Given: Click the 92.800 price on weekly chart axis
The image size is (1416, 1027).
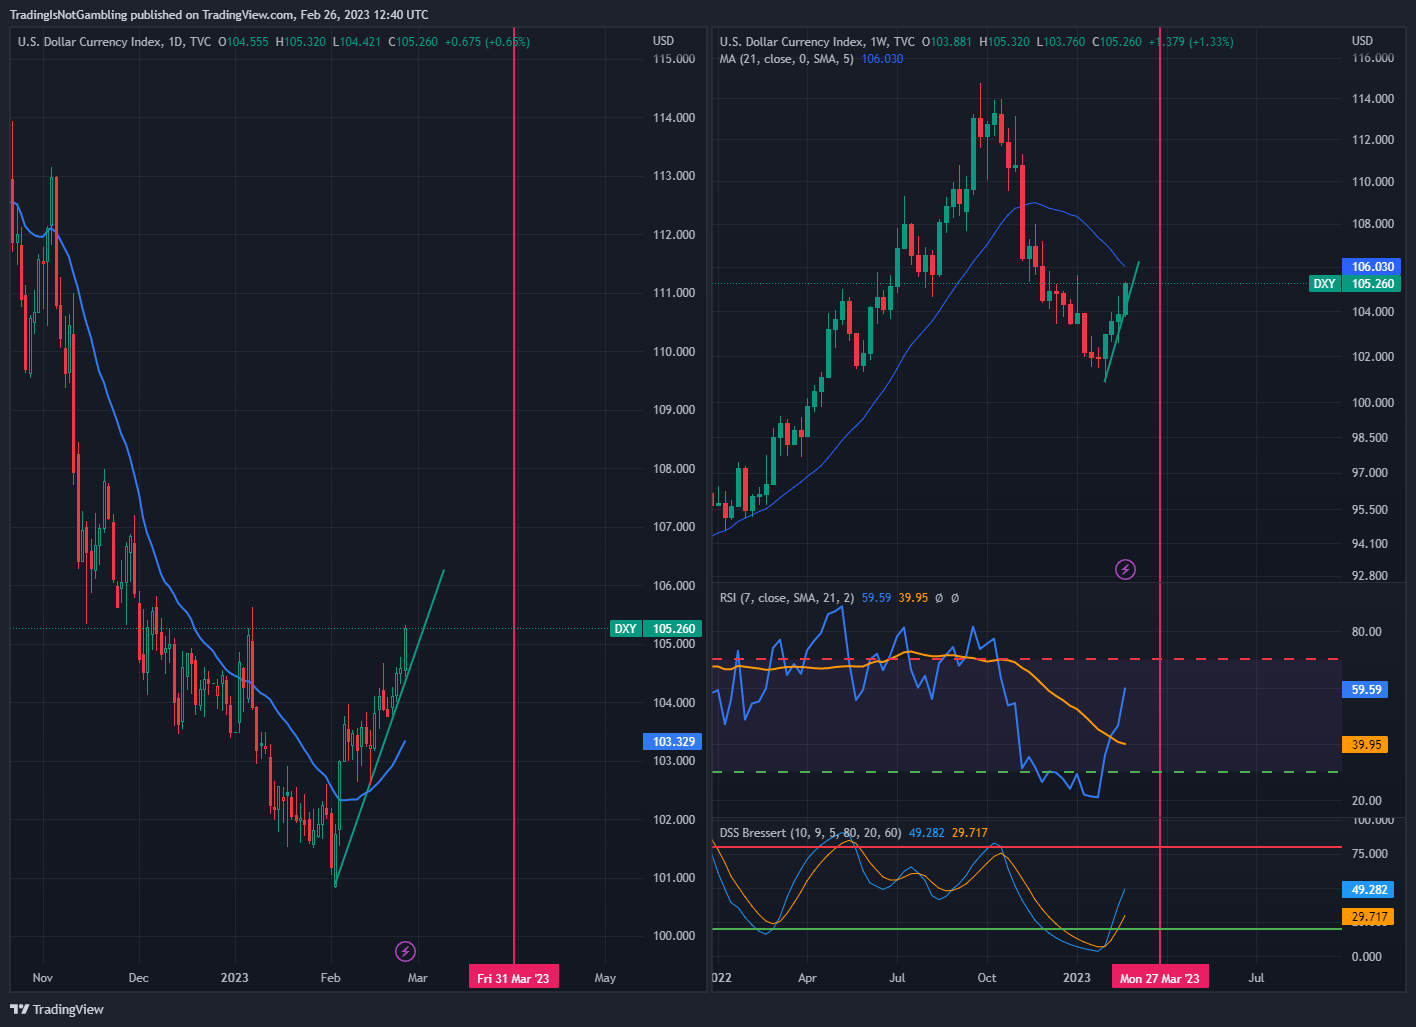Looking at the screenshot, I should tap(1370, 576).
